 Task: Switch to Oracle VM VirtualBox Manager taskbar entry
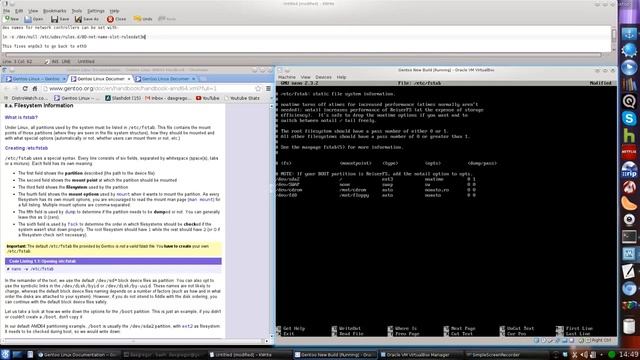point(419,355)
